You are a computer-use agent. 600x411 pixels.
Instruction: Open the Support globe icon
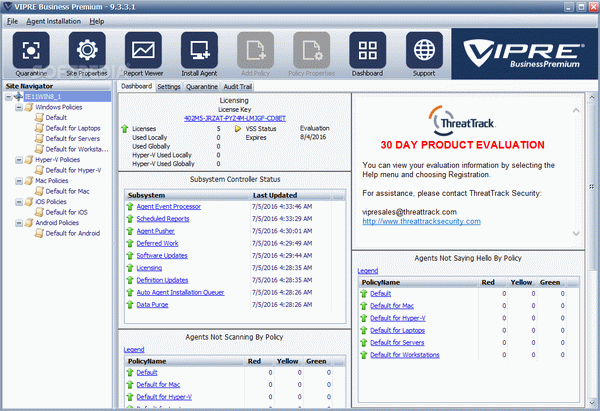click(424, 50)
